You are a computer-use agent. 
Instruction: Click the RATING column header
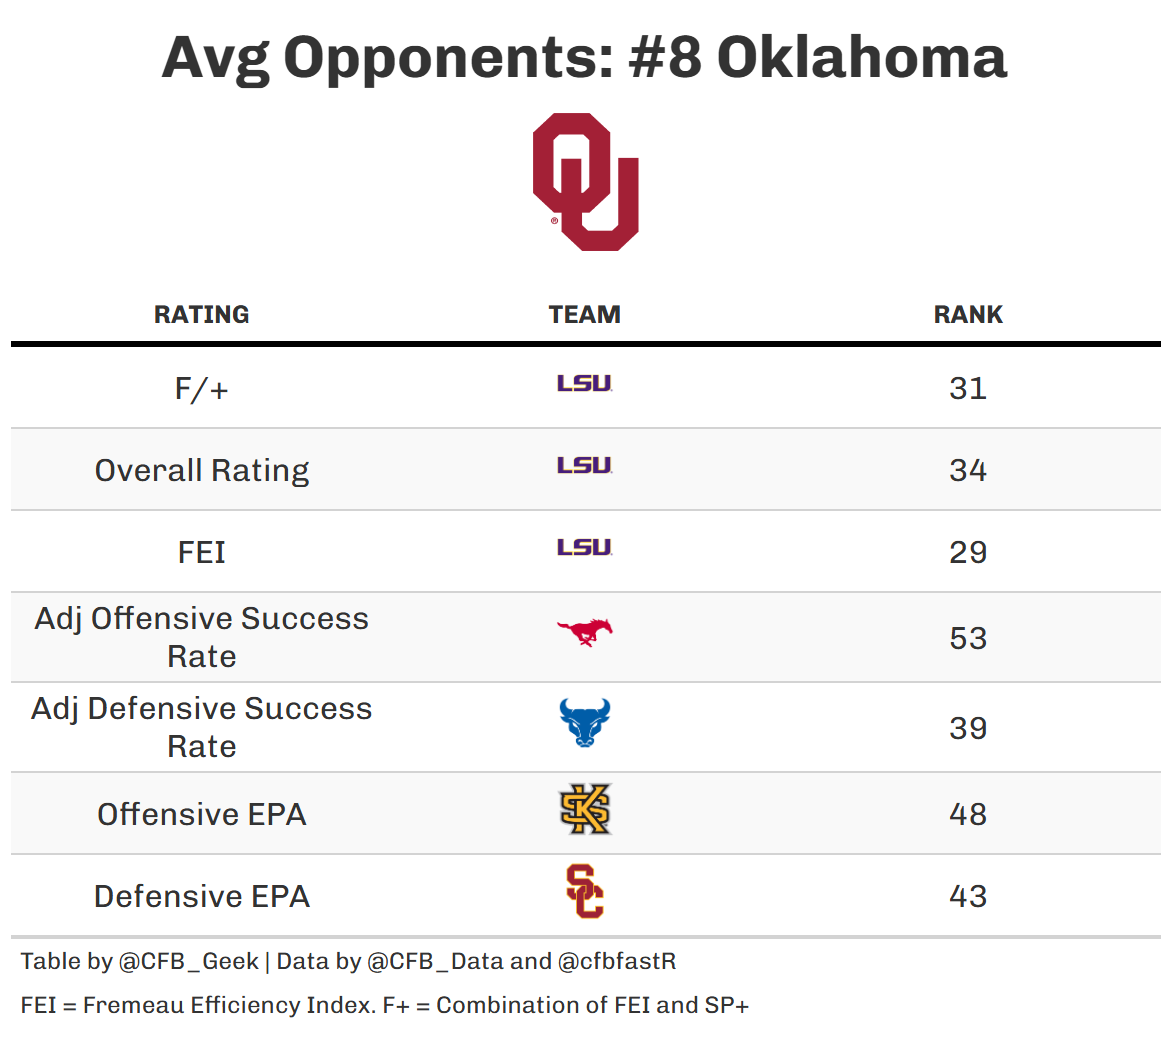202,315
